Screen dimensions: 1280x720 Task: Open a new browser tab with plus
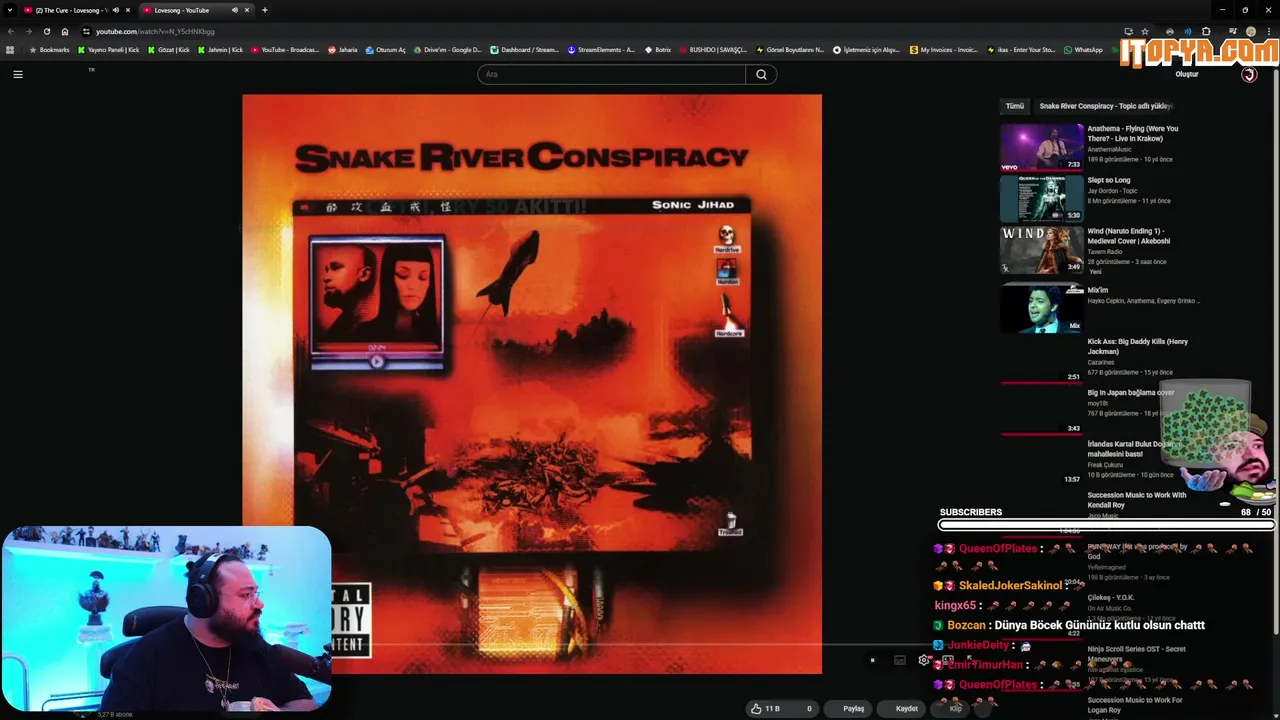click(264, 10)
